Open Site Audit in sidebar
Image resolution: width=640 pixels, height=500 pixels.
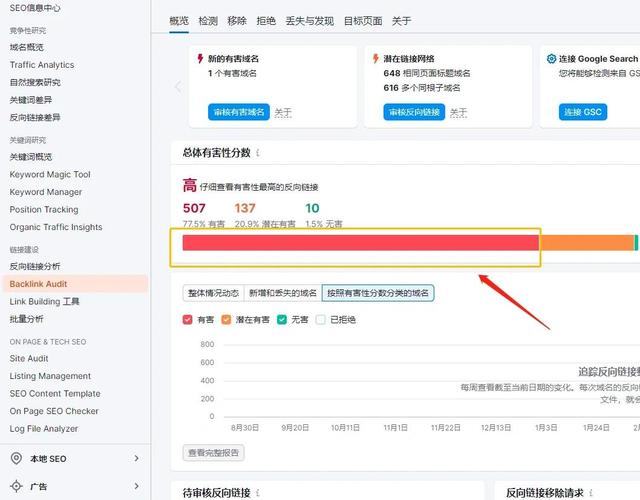point(29,358)
